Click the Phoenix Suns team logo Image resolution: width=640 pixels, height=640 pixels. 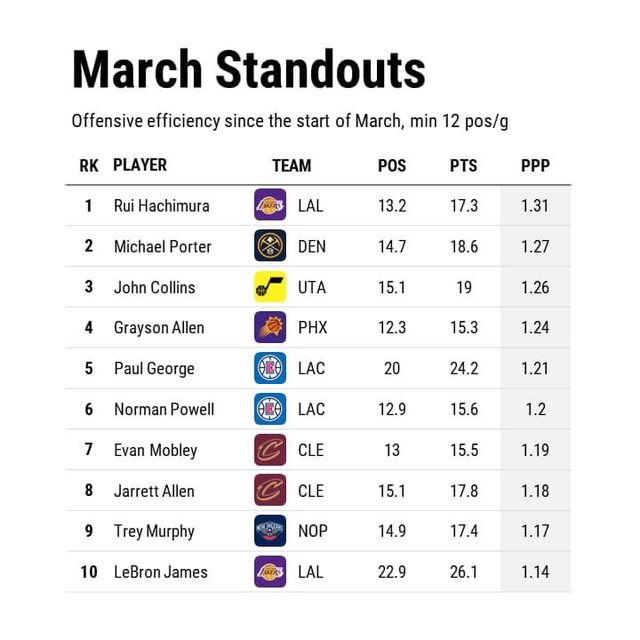pyautogui.click(x=270, y=327)
